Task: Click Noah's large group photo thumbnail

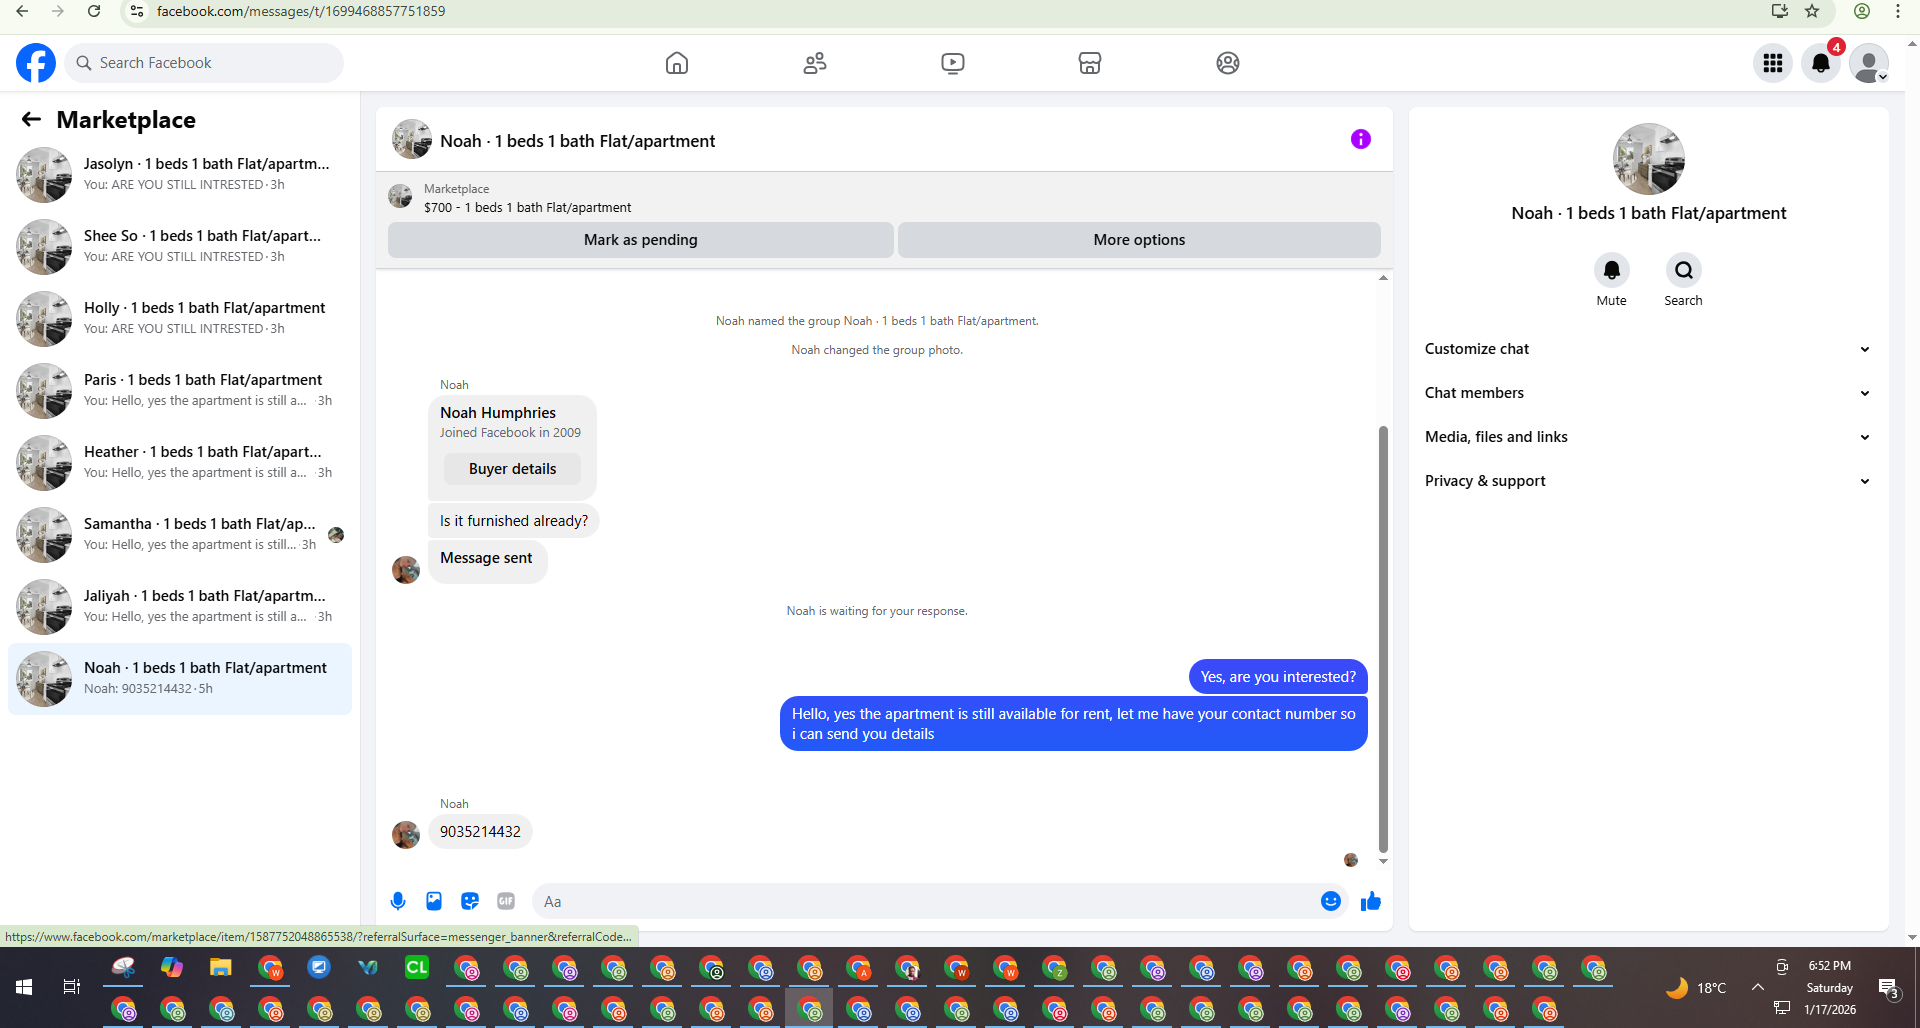Action: (1648, 159)
